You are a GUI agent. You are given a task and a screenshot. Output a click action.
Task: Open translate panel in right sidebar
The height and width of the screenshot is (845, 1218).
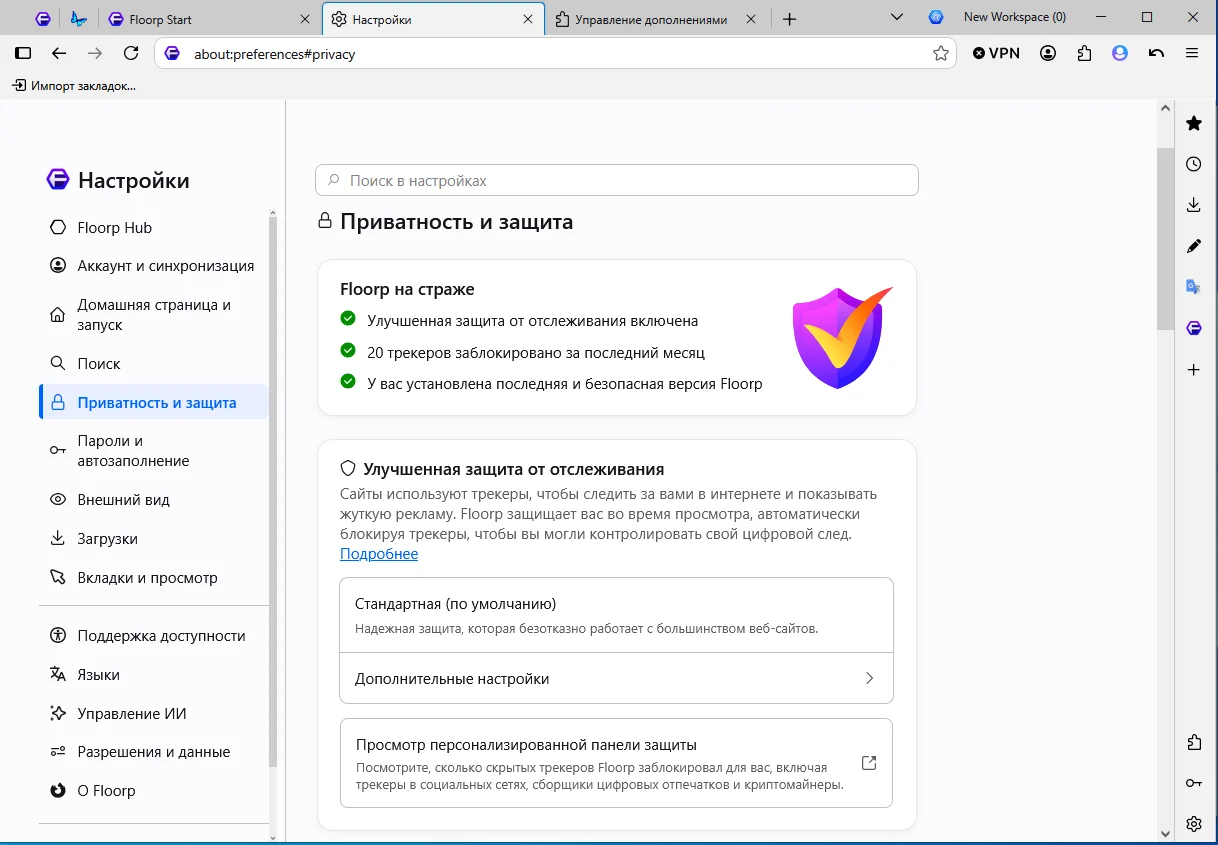[x=1193, y=287]
